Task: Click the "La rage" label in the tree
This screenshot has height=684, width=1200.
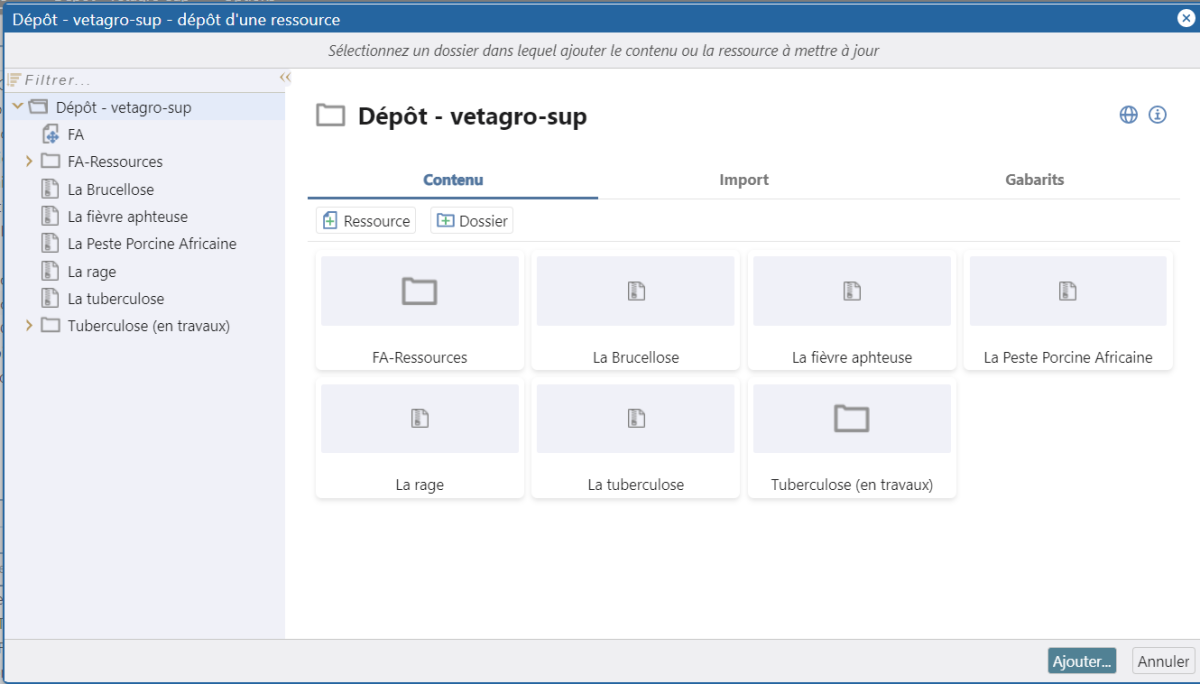Action: (92, 271)
